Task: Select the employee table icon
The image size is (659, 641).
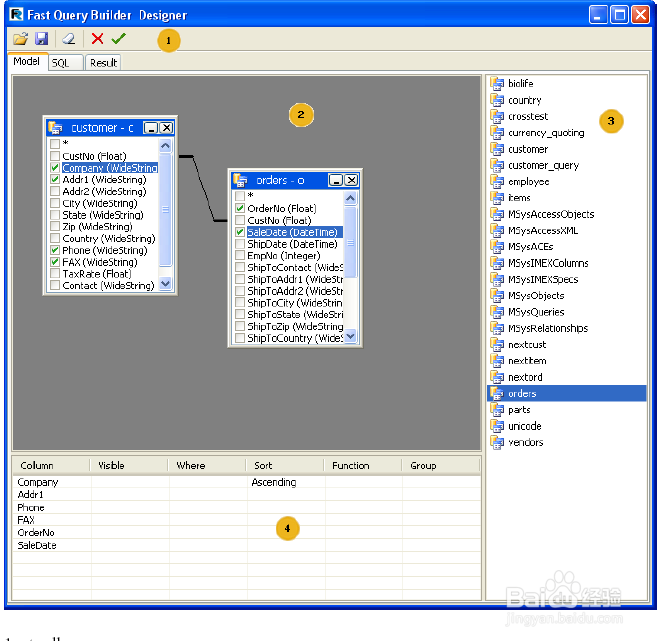Action: pos(497,182)
